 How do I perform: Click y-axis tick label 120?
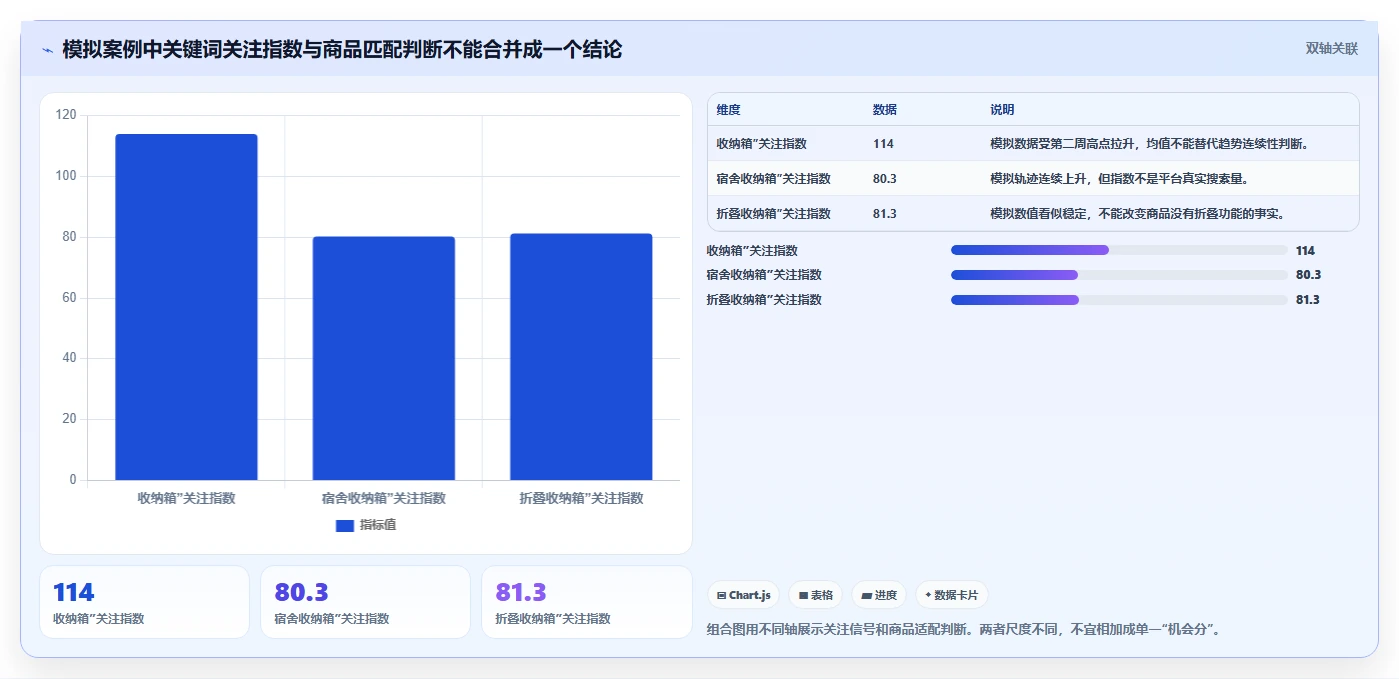tap(66, 115)
